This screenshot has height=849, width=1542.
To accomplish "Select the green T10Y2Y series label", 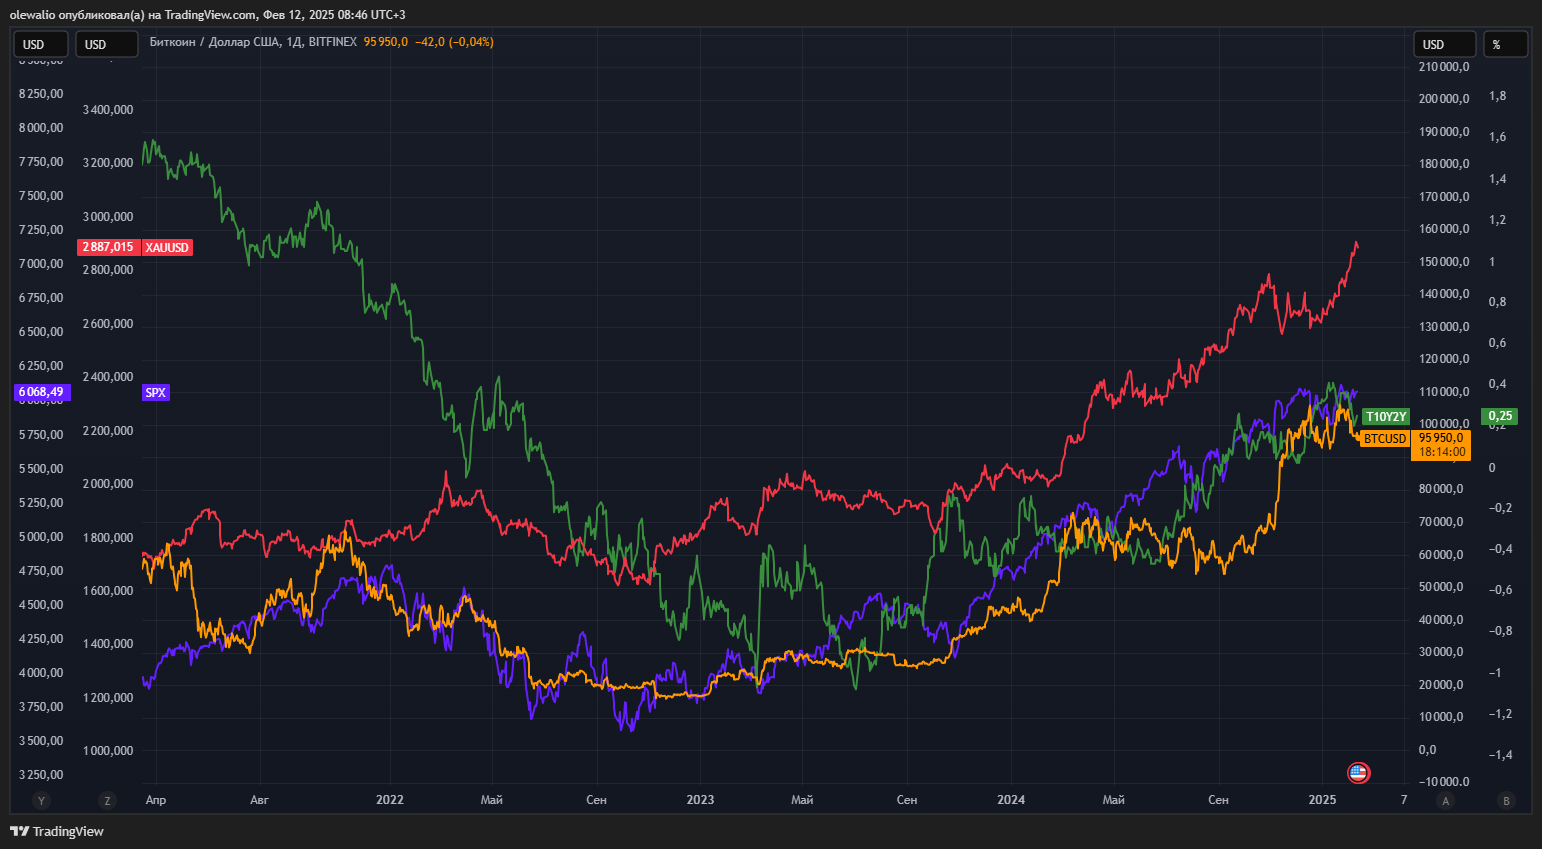I will (x=1386, y=416).
